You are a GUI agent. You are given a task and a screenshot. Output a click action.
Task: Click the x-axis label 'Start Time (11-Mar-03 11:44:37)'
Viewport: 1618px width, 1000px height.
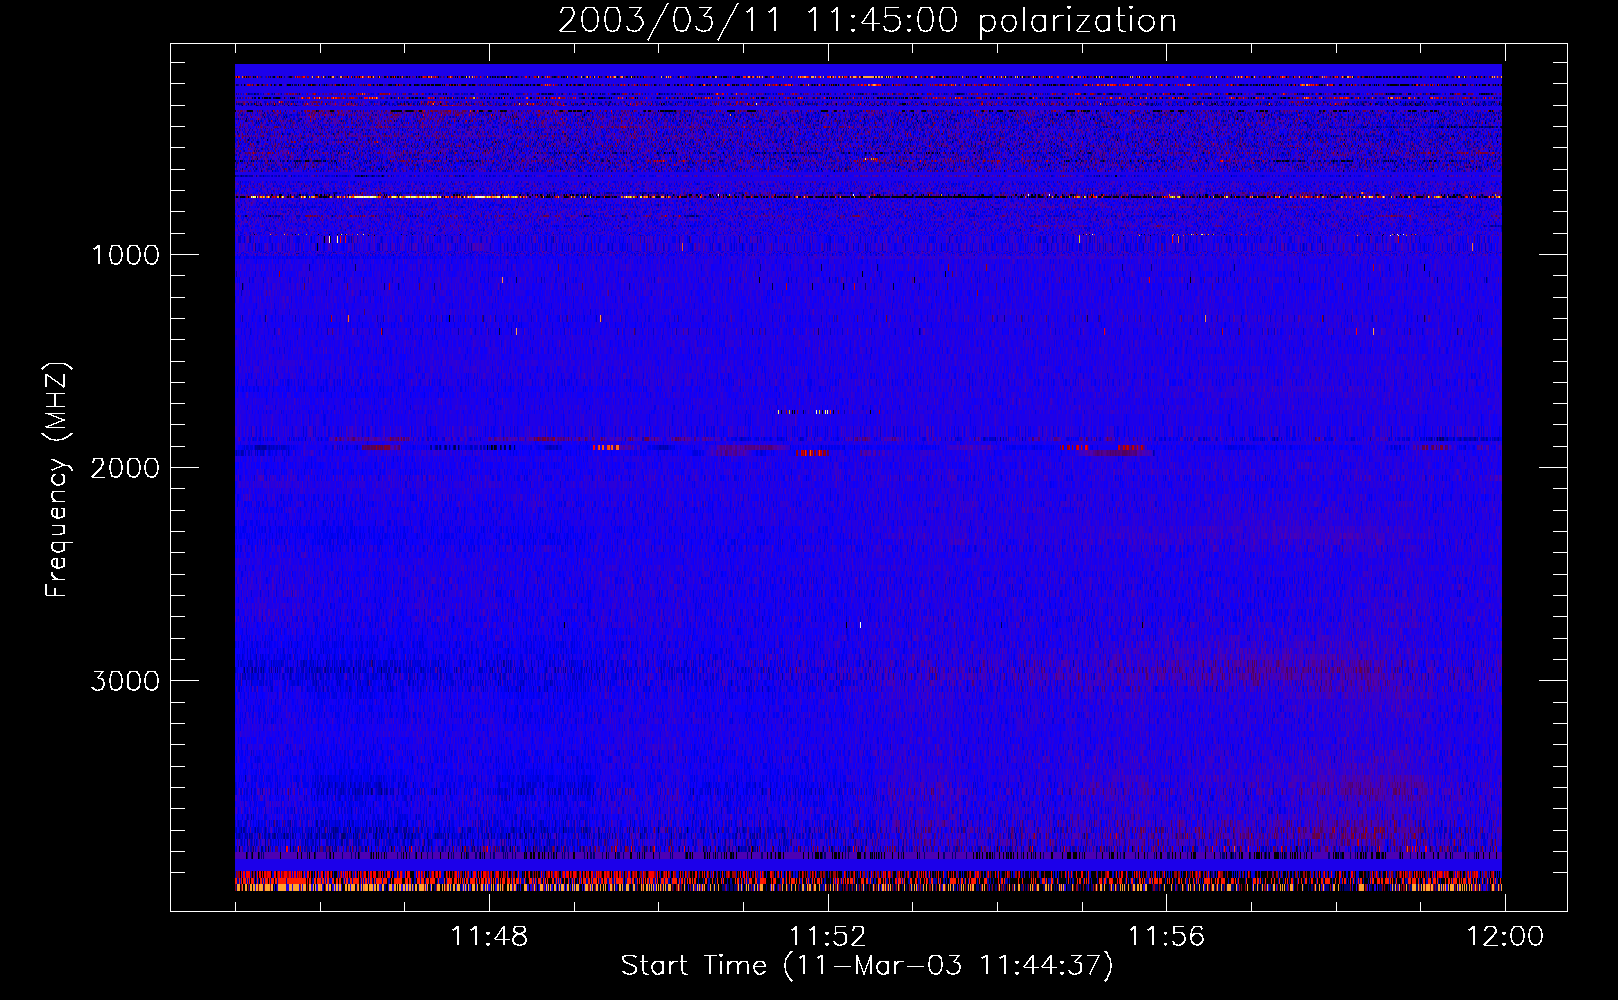pyautogui.click(x=867, y=966)
